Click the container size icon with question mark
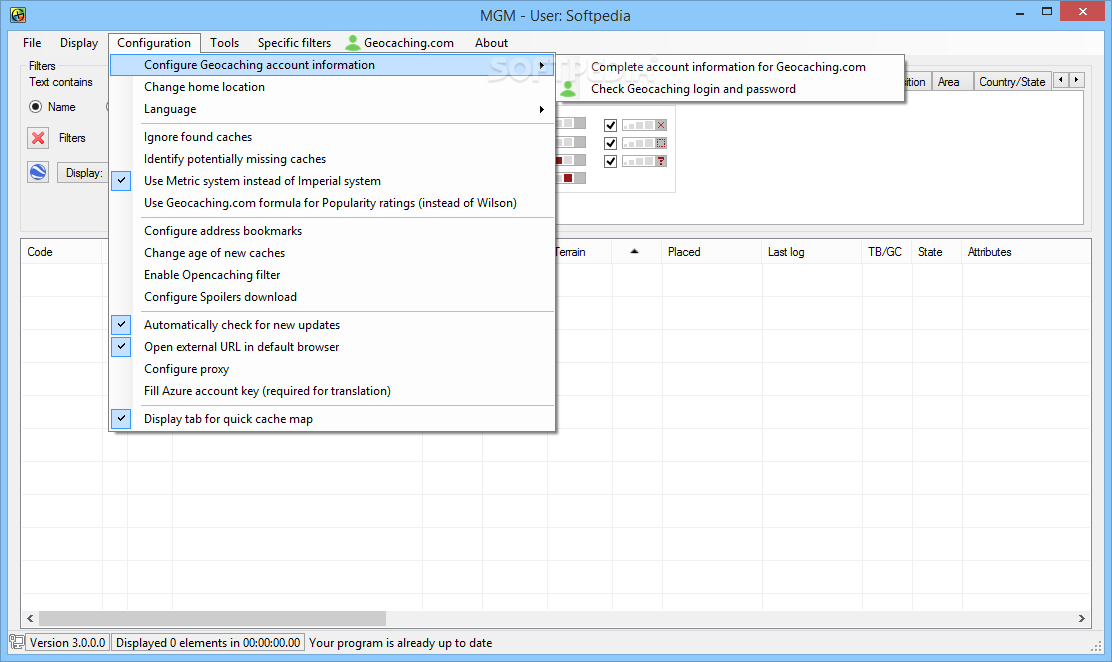This screenshot has width=1112, height=662. click(x=645, y=161)
